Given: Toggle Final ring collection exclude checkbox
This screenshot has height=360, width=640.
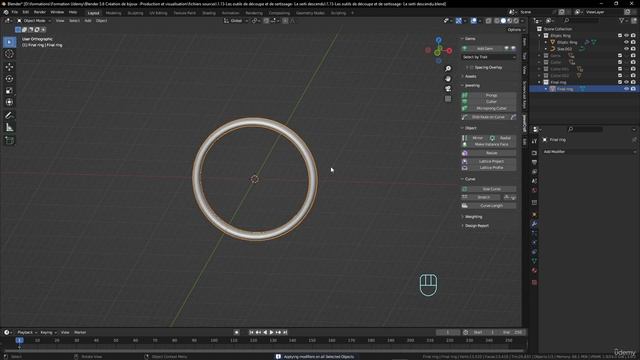Looking at the screenshot, I should point(620,82).
